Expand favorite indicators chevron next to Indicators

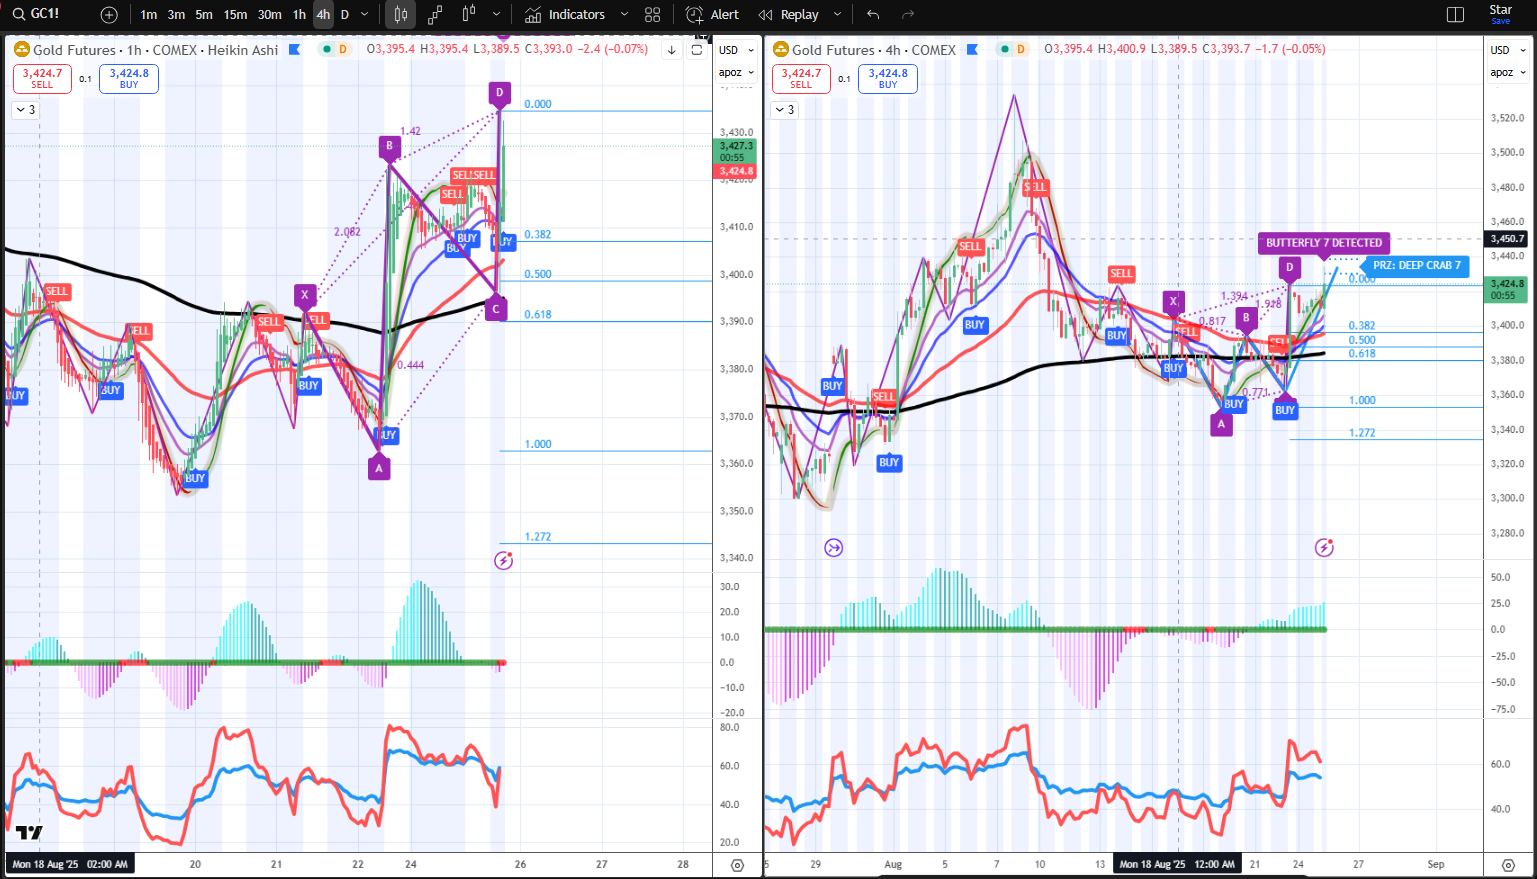pos(625,15)
